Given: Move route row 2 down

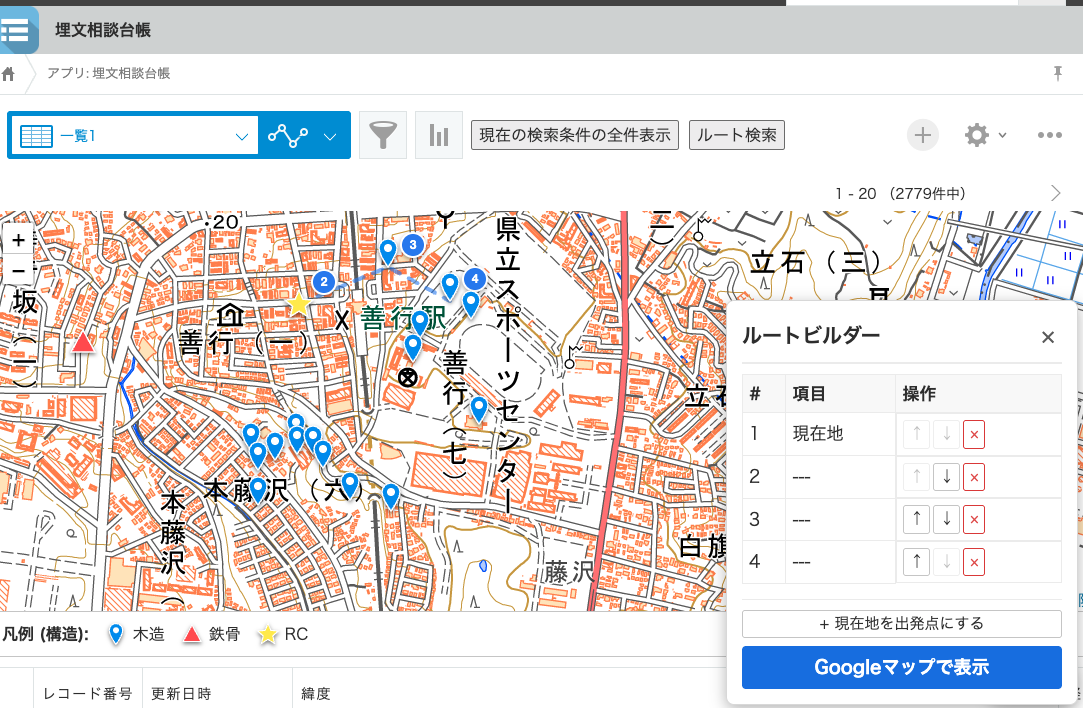Looking at the screenshot, I should coord(946,477).
